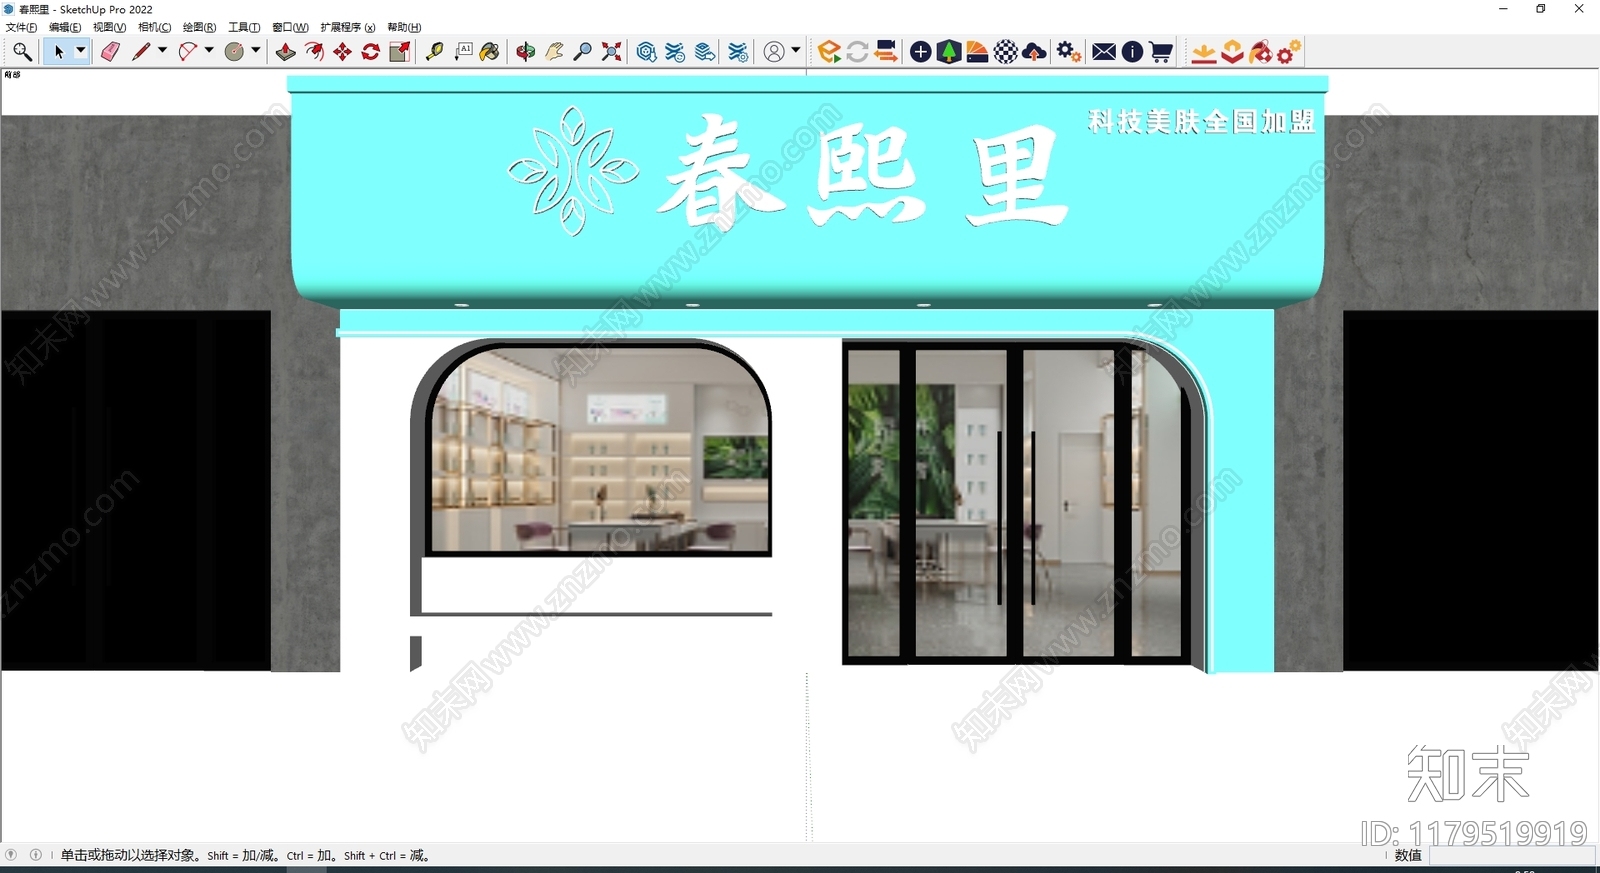The width and height of the screenshot is (1600, 873).
Task: Open the 工具(T) menu
Action: tap(244, 27)
